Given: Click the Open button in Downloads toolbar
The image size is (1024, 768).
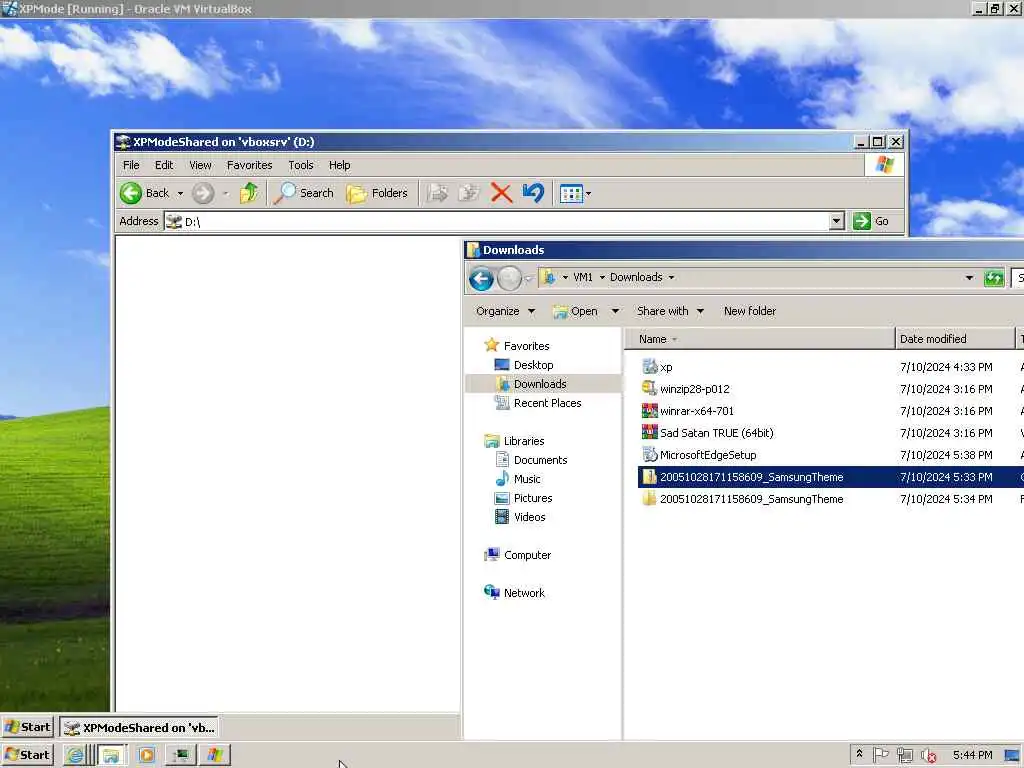Looking at the screenshot, I should click(x=575, y=312).
